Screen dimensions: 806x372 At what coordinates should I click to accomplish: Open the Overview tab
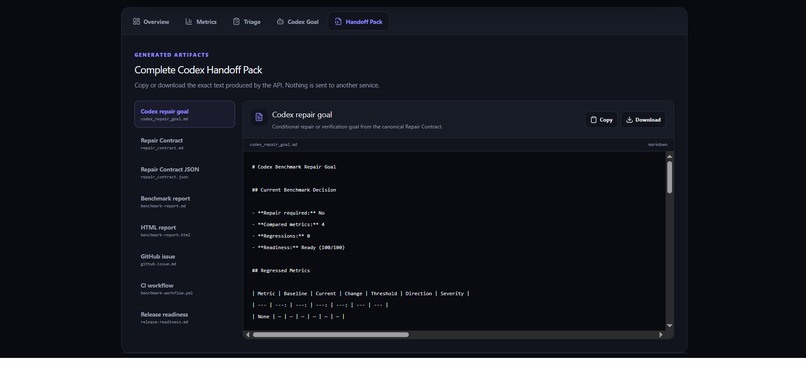coord(151,22)
